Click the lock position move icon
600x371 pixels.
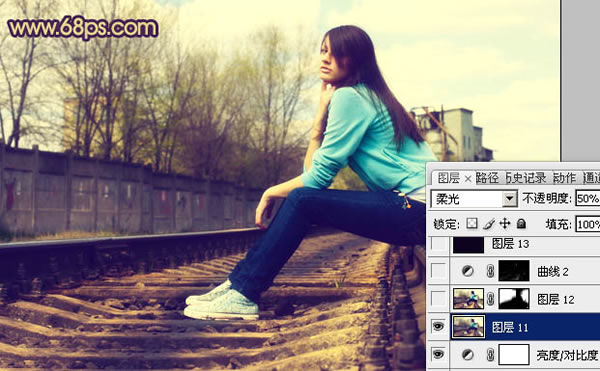click(505, 223)
